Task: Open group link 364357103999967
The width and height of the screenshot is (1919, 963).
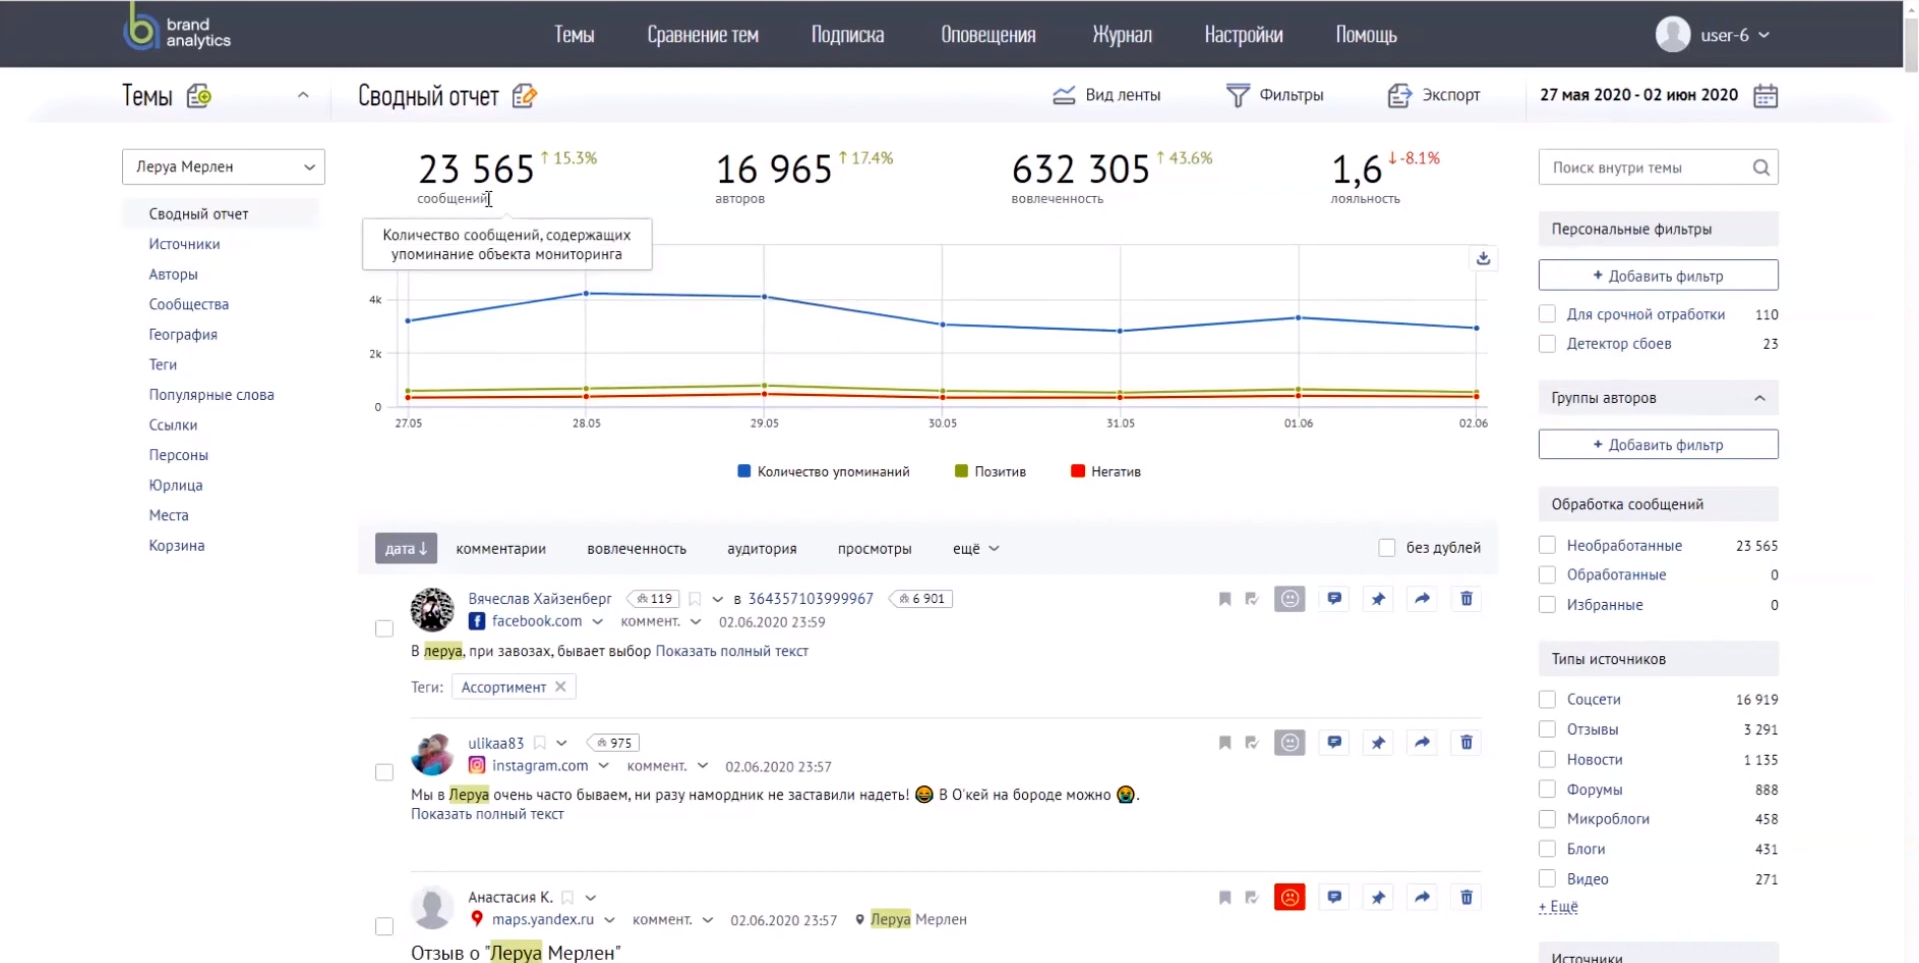Action: [x=811, y=599]
